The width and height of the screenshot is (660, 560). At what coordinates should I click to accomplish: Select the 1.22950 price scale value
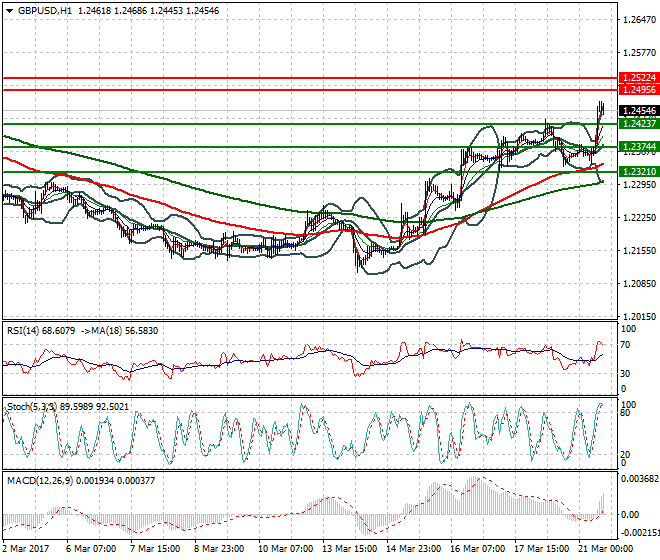click(x=639, y=184)
